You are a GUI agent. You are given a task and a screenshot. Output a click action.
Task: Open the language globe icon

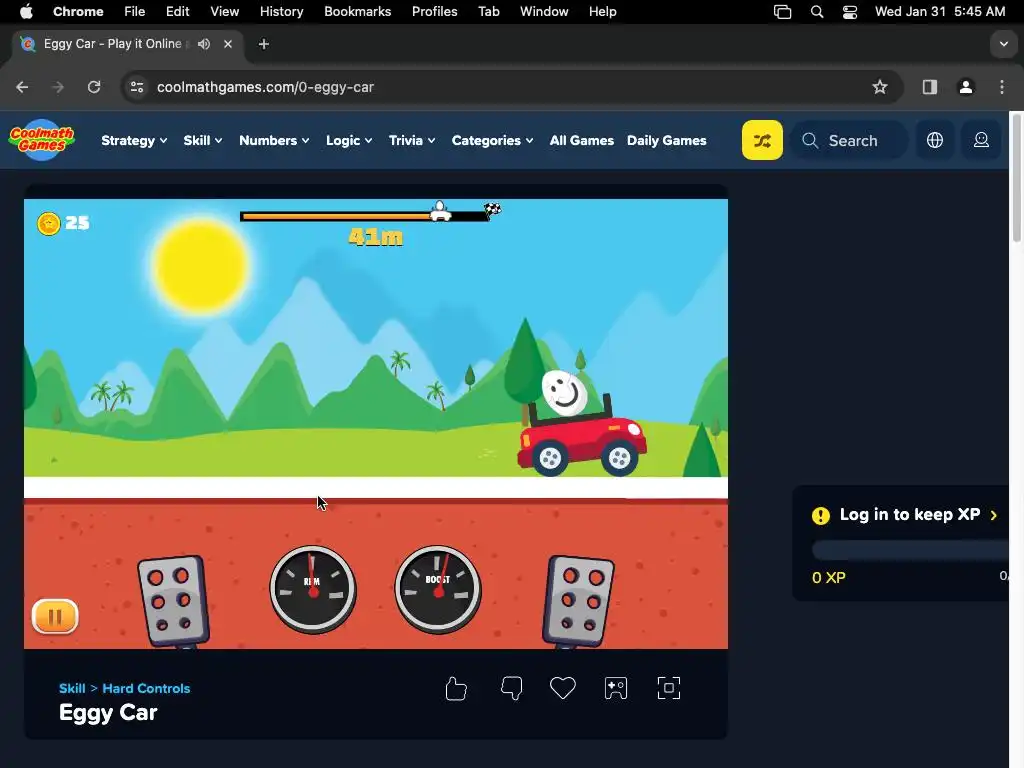tap(935, 140)
